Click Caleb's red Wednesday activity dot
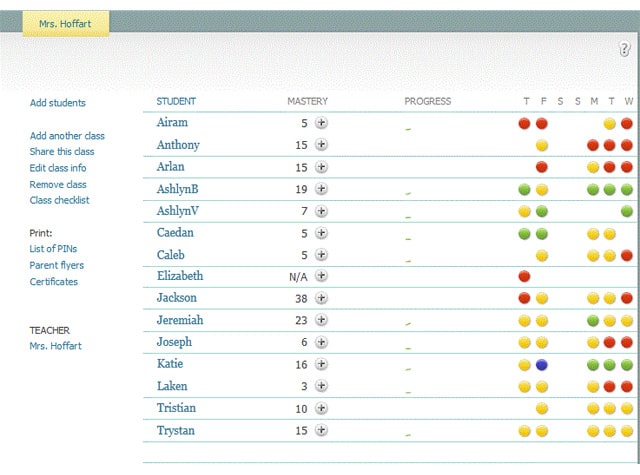The width and height of the screenshot is (640, 475). click(x=627, y=256)
